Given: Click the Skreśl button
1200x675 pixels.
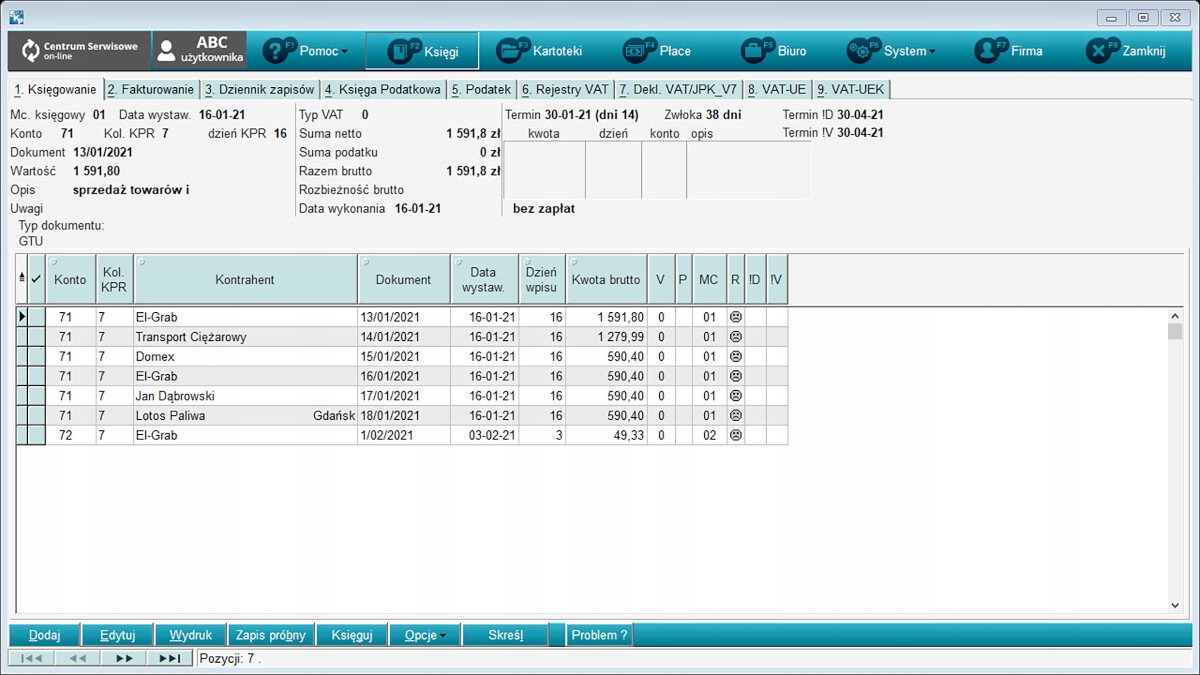Looking at the screenshot, I should (505, 635).
